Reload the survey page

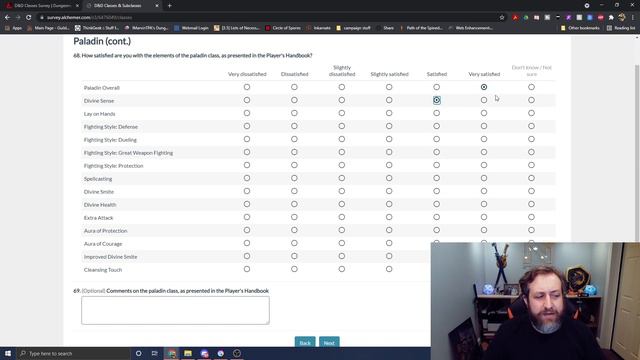(29, 18)
